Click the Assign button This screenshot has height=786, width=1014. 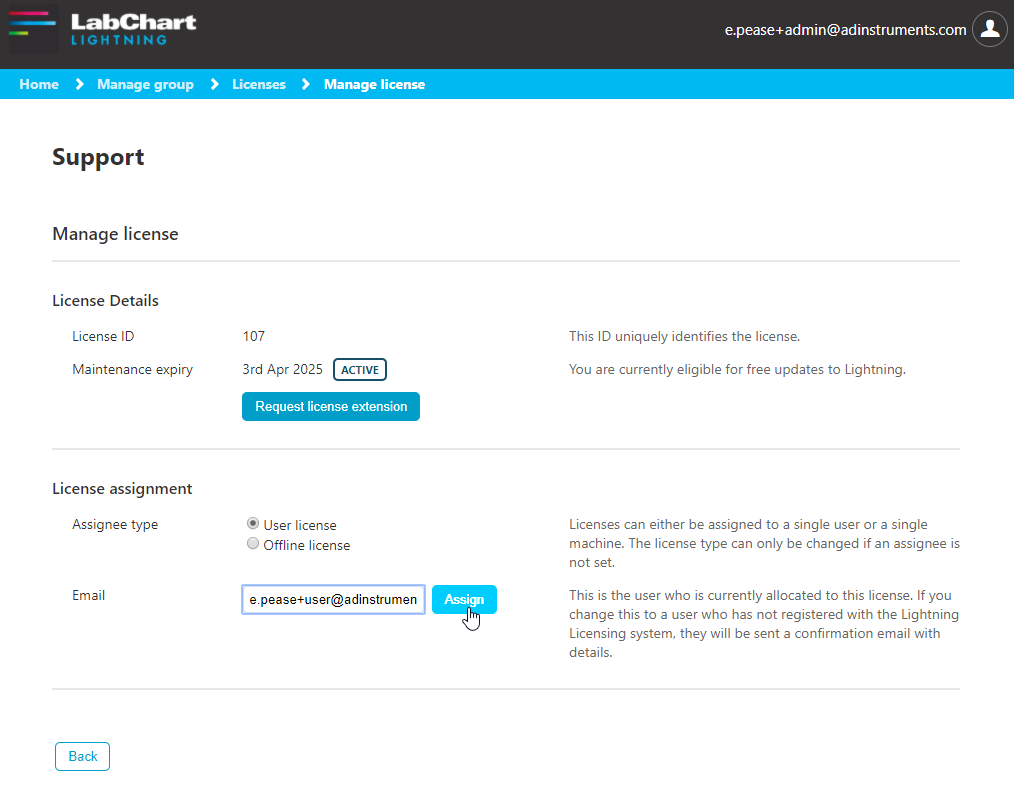(464, 599)
